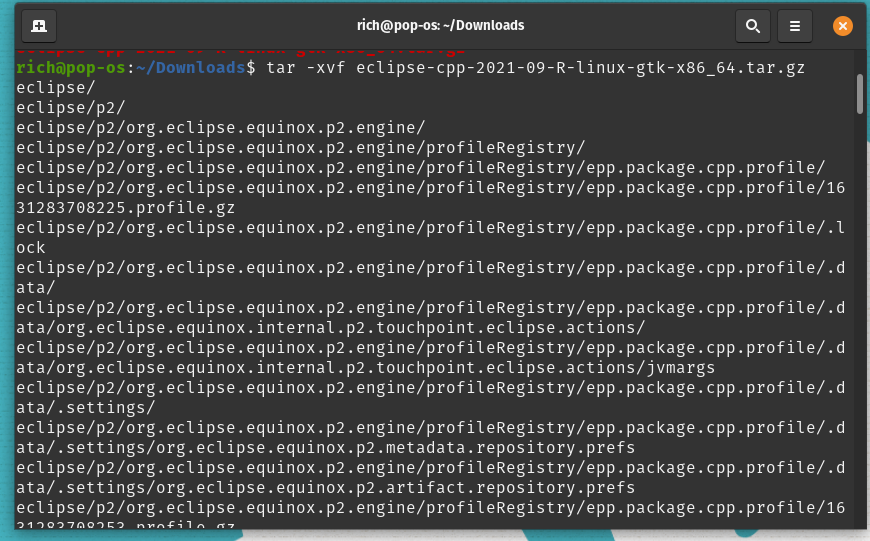Click the 'artifact.repository.prefs' line

(x=325, y=488)
